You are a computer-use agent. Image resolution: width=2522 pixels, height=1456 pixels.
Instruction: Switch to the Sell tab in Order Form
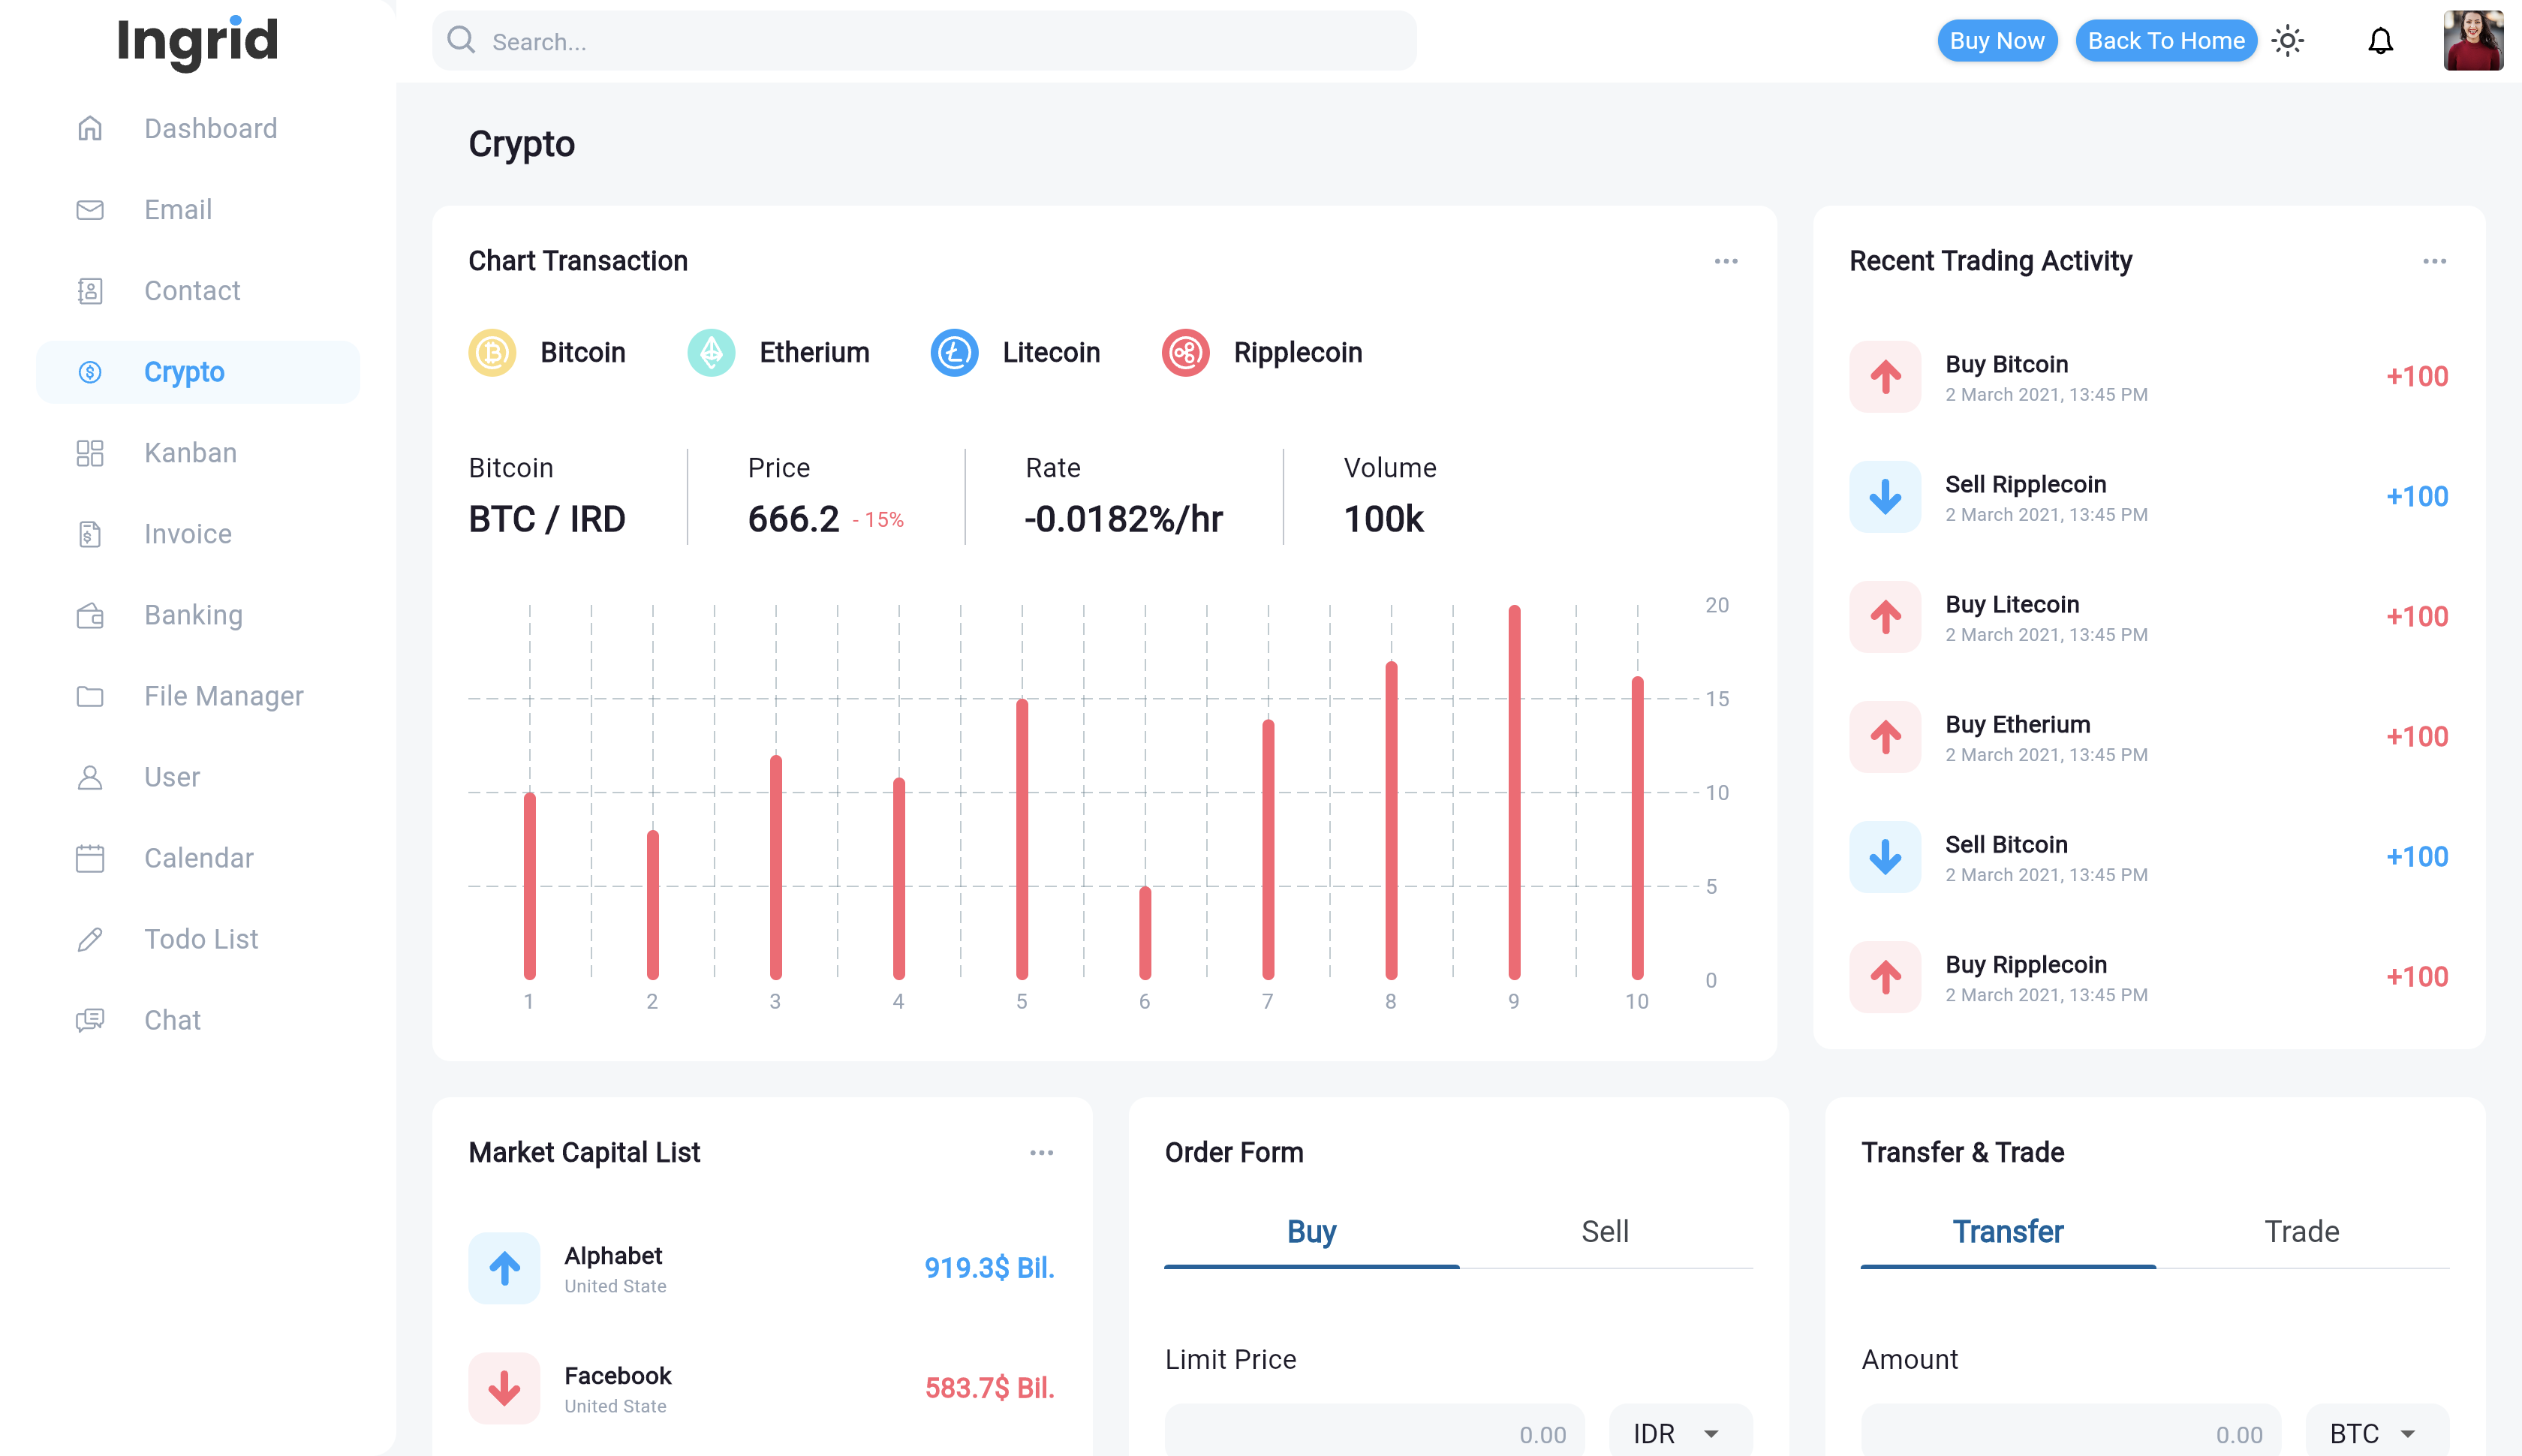click(1604, 1231)
